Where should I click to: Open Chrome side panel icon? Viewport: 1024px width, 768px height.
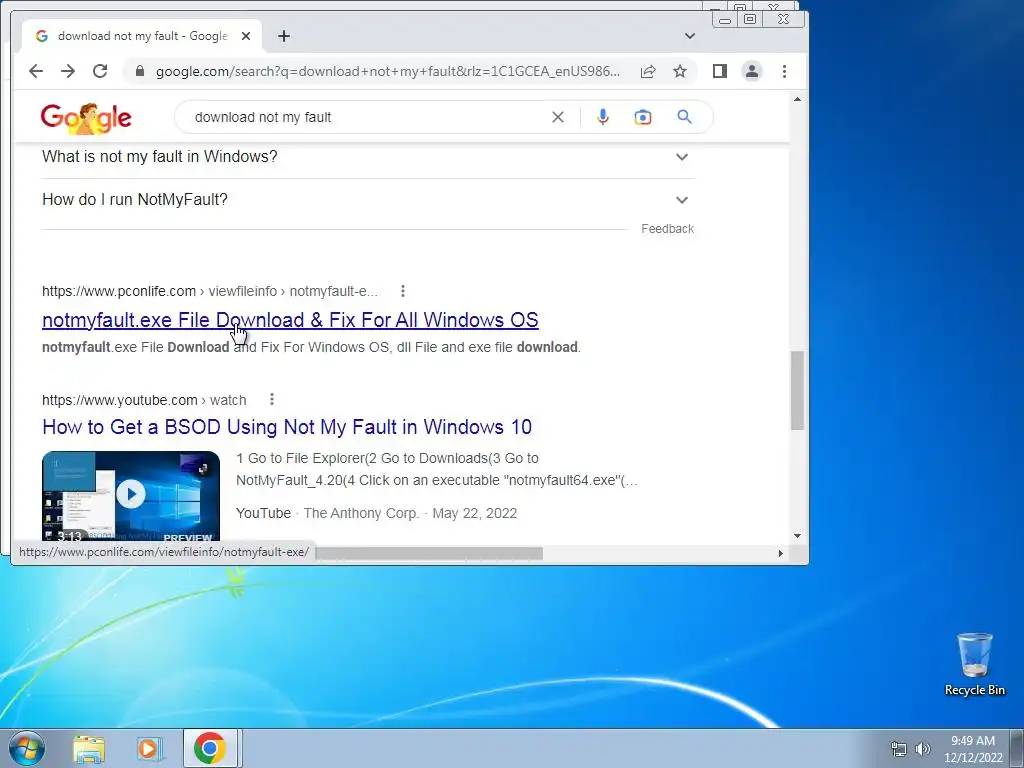point(720,71)
